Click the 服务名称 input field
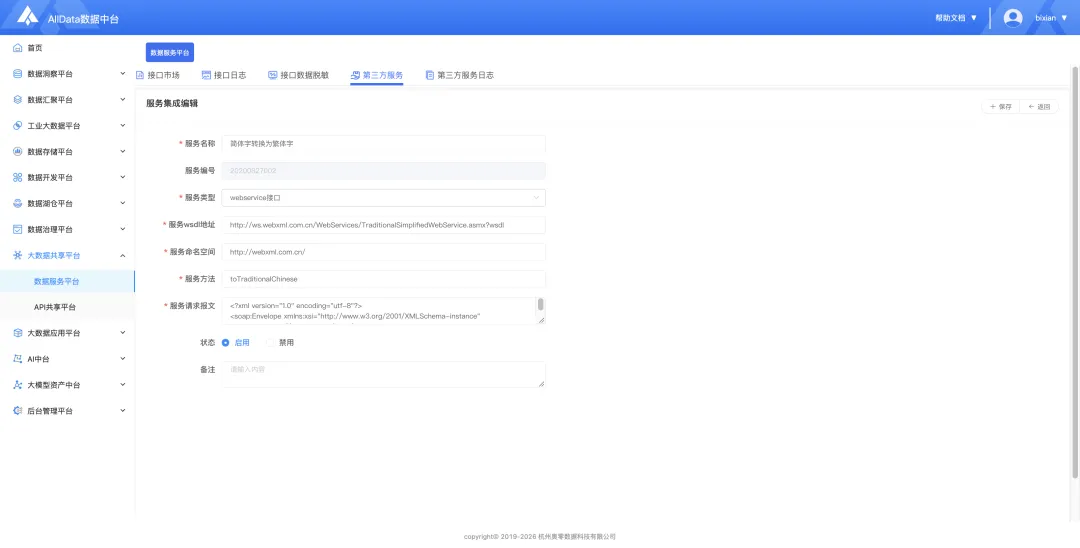1080x548 pixels. click(x=384, y=144)
